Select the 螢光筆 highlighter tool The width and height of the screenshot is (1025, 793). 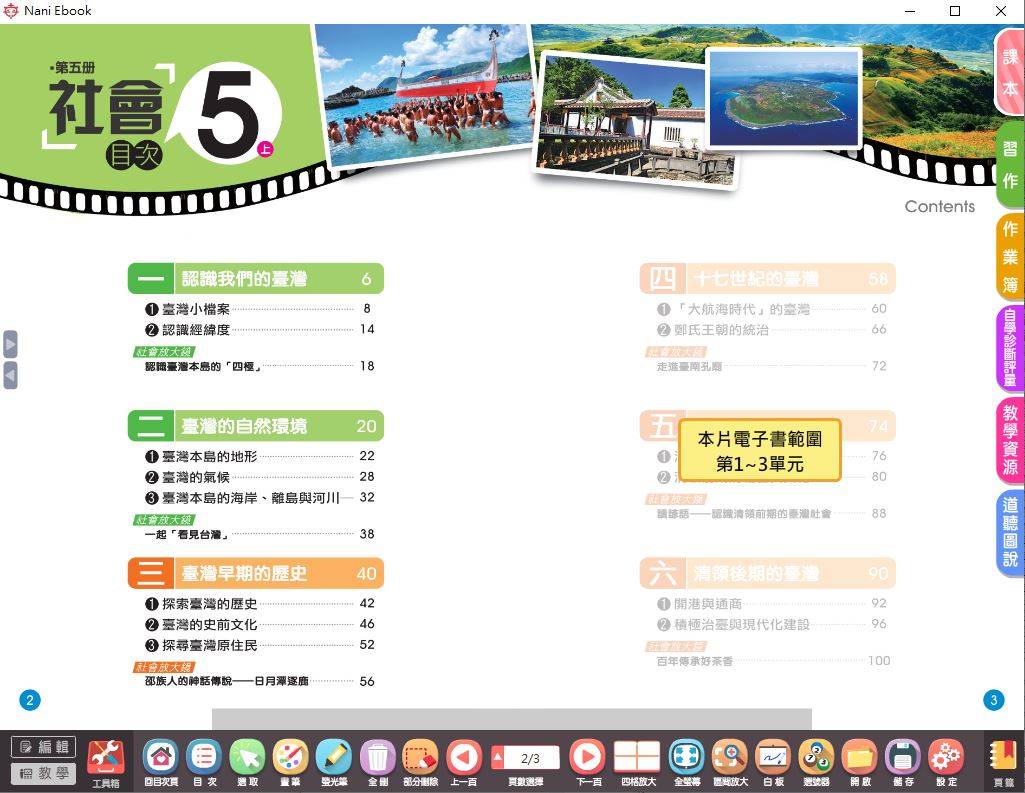click(x=334, y=762)
